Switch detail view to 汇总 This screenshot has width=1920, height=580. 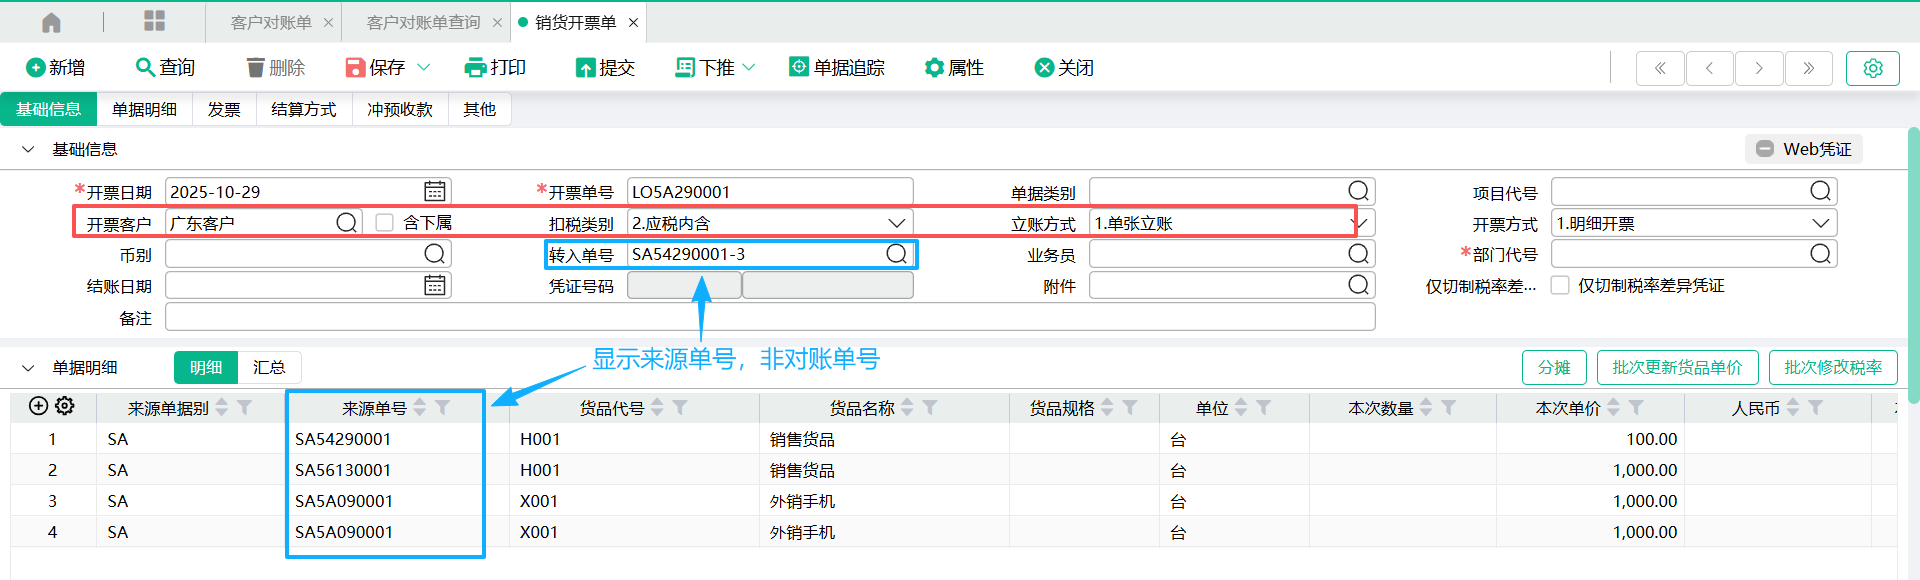pos(269,367)
